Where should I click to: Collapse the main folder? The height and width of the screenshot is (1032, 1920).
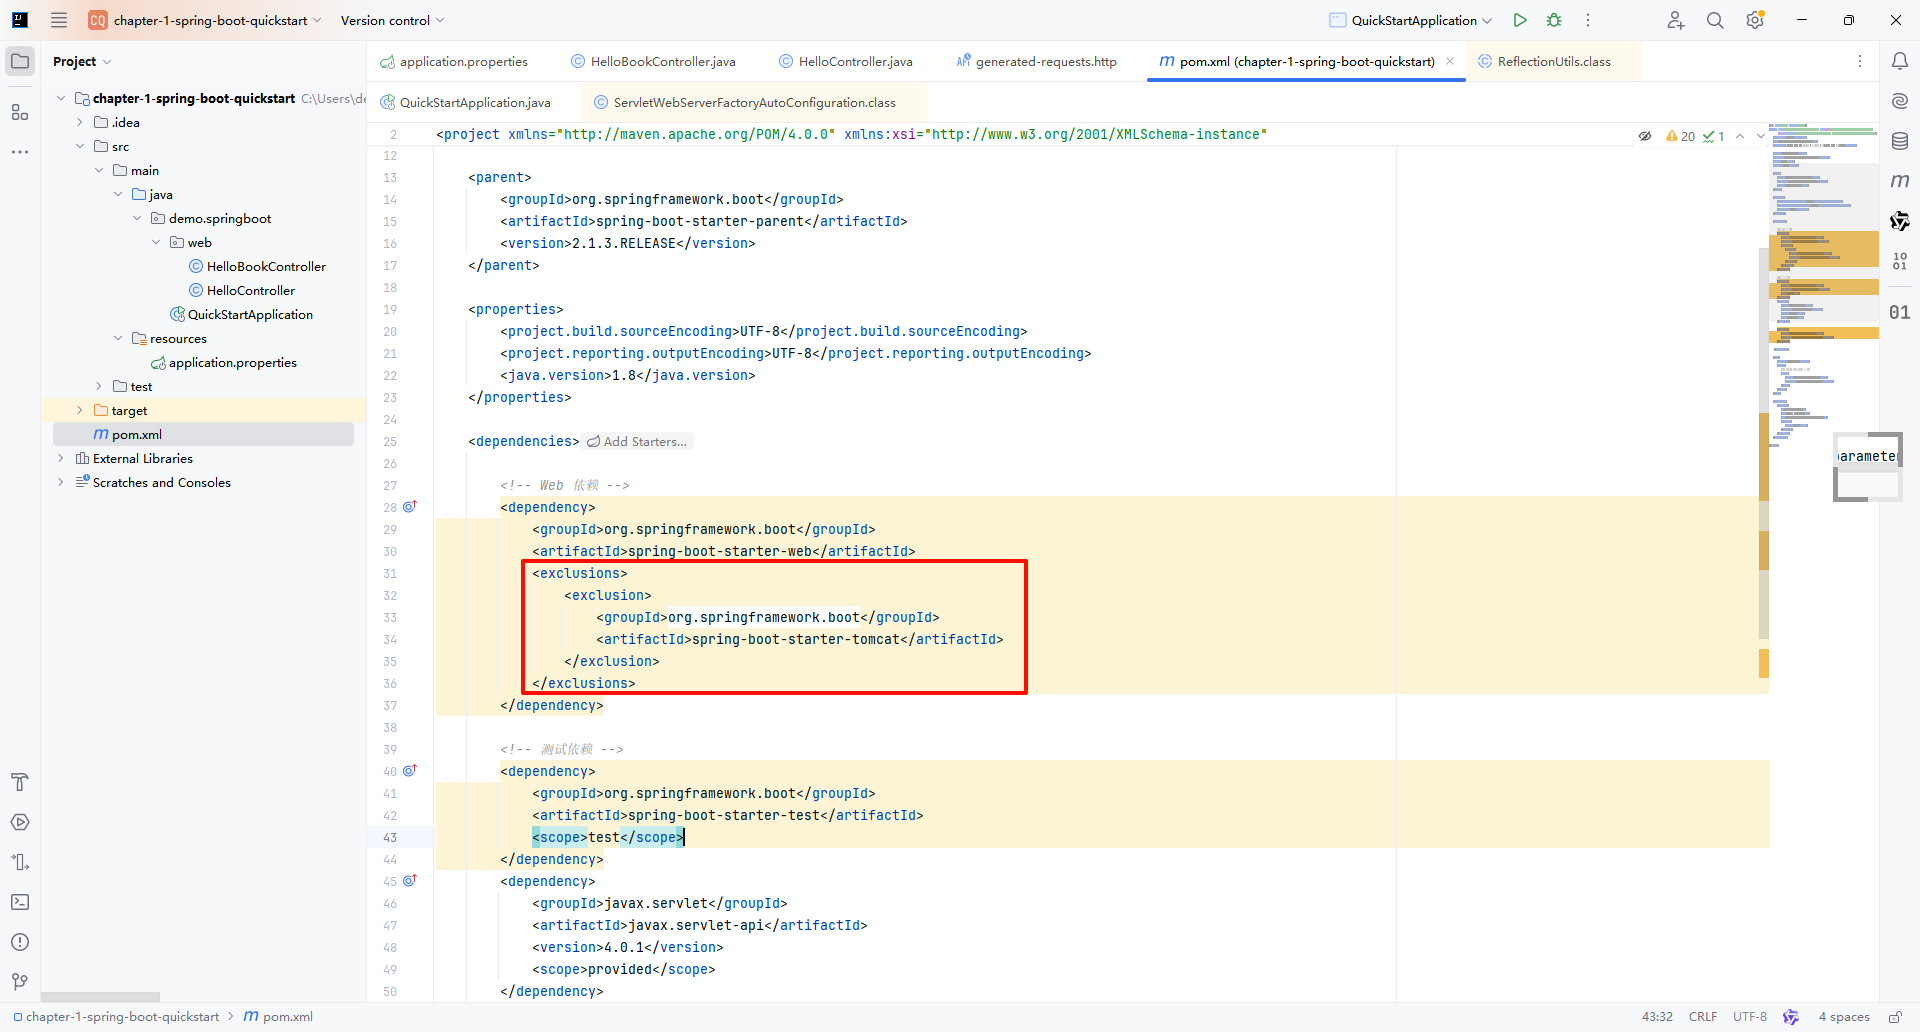pyautogui.click(x=99, y=170)
